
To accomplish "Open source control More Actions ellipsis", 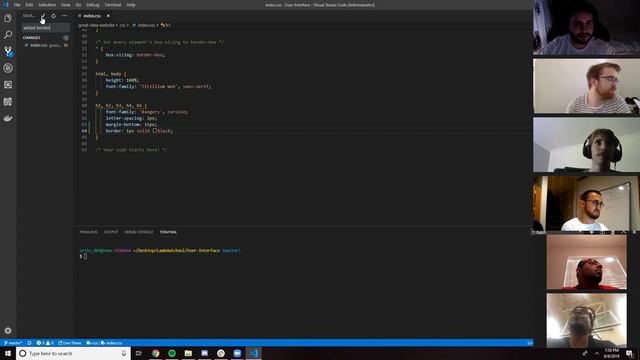I will [64, 16].
